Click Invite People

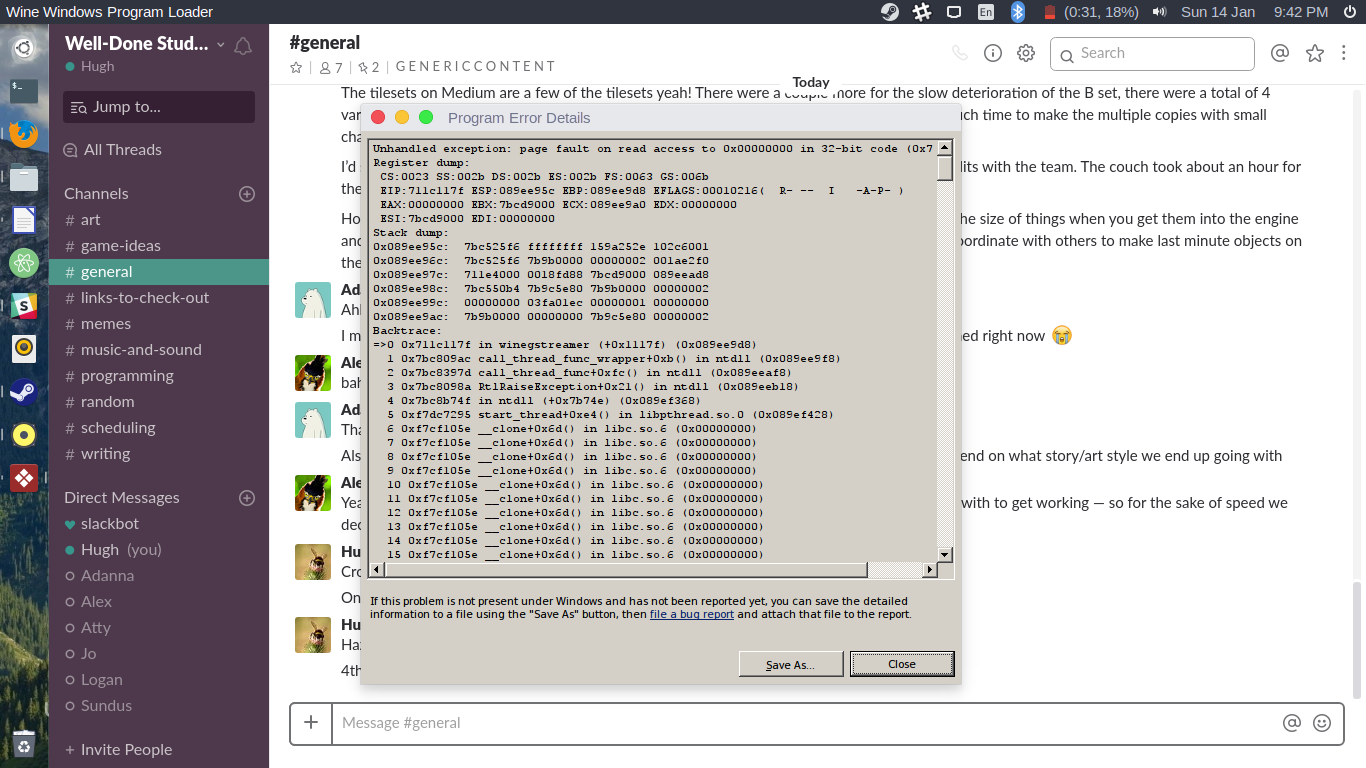(x=118, y=750)
